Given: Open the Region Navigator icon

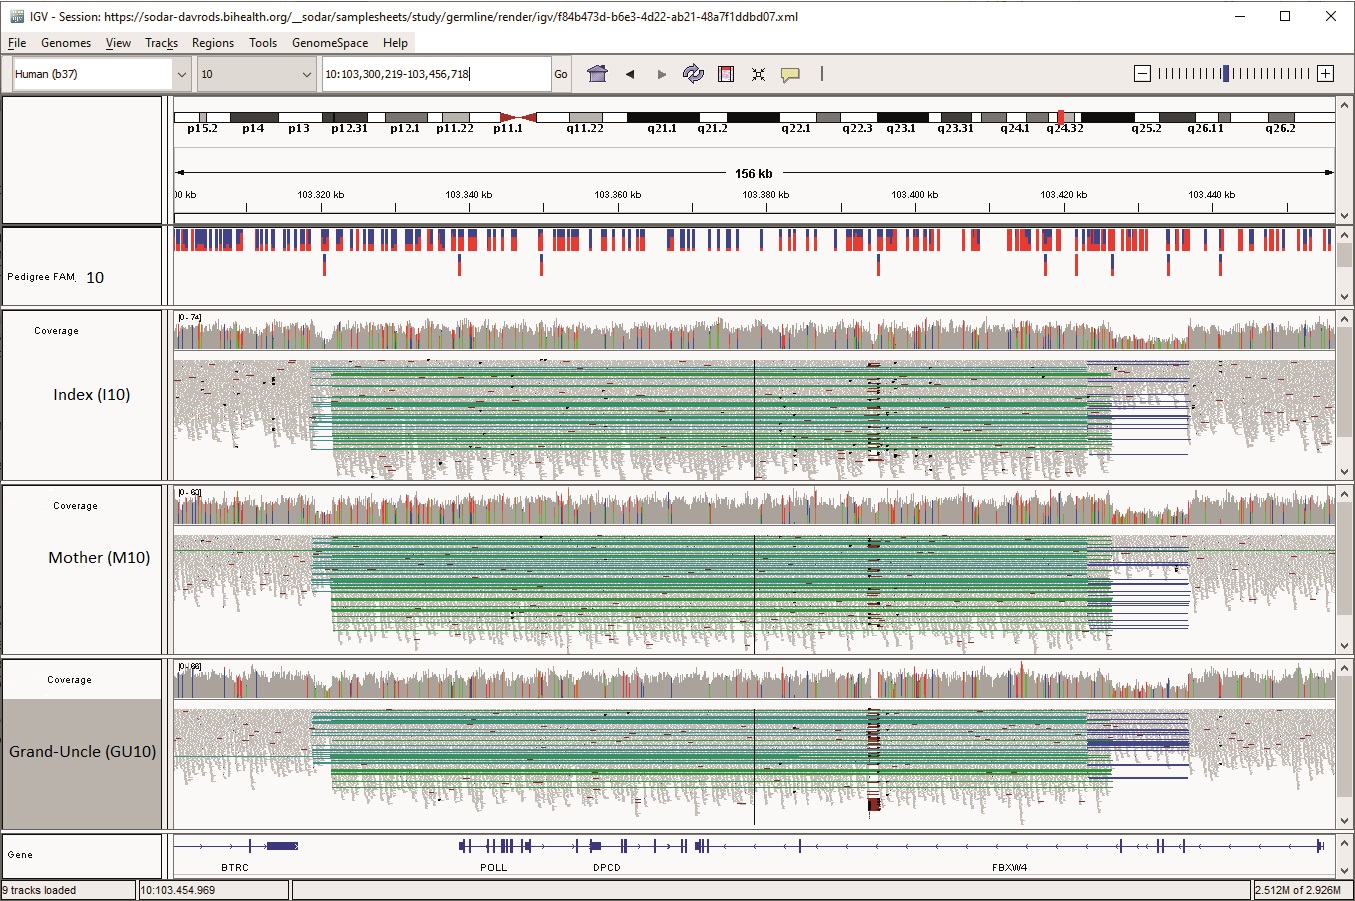Looking at the screenshot, I should (726, 74).
